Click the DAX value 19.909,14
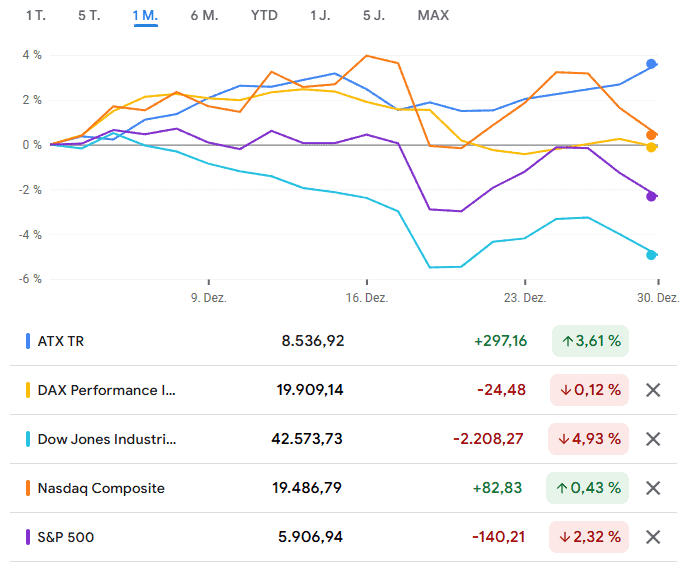Screen dimensions: 683x572 click(310, 389)
